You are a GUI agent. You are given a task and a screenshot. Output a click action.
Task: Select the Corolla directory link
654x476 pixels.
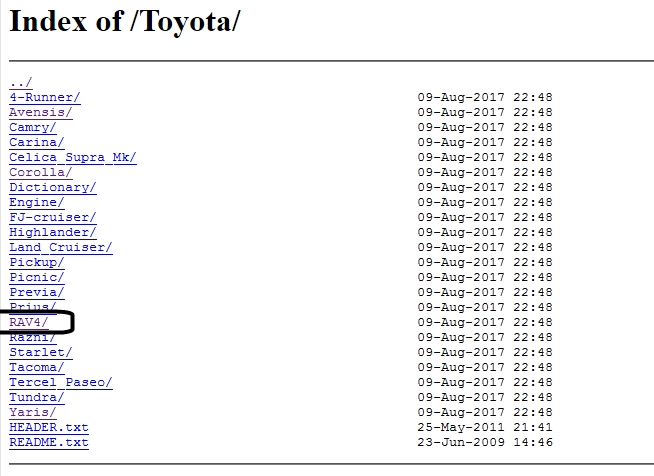click(40, 172)
